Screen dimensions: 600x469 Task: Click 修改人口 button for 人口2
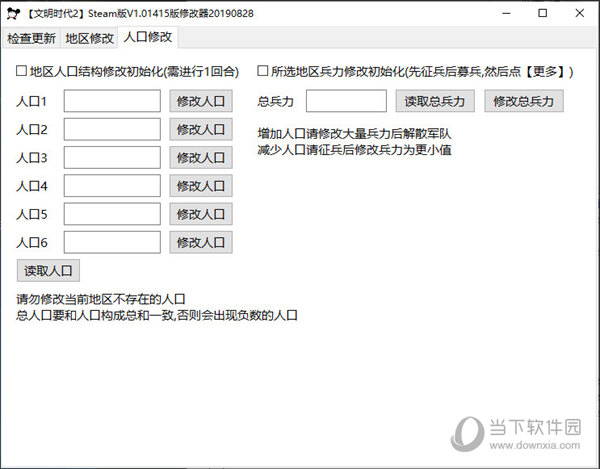point(201,129)
